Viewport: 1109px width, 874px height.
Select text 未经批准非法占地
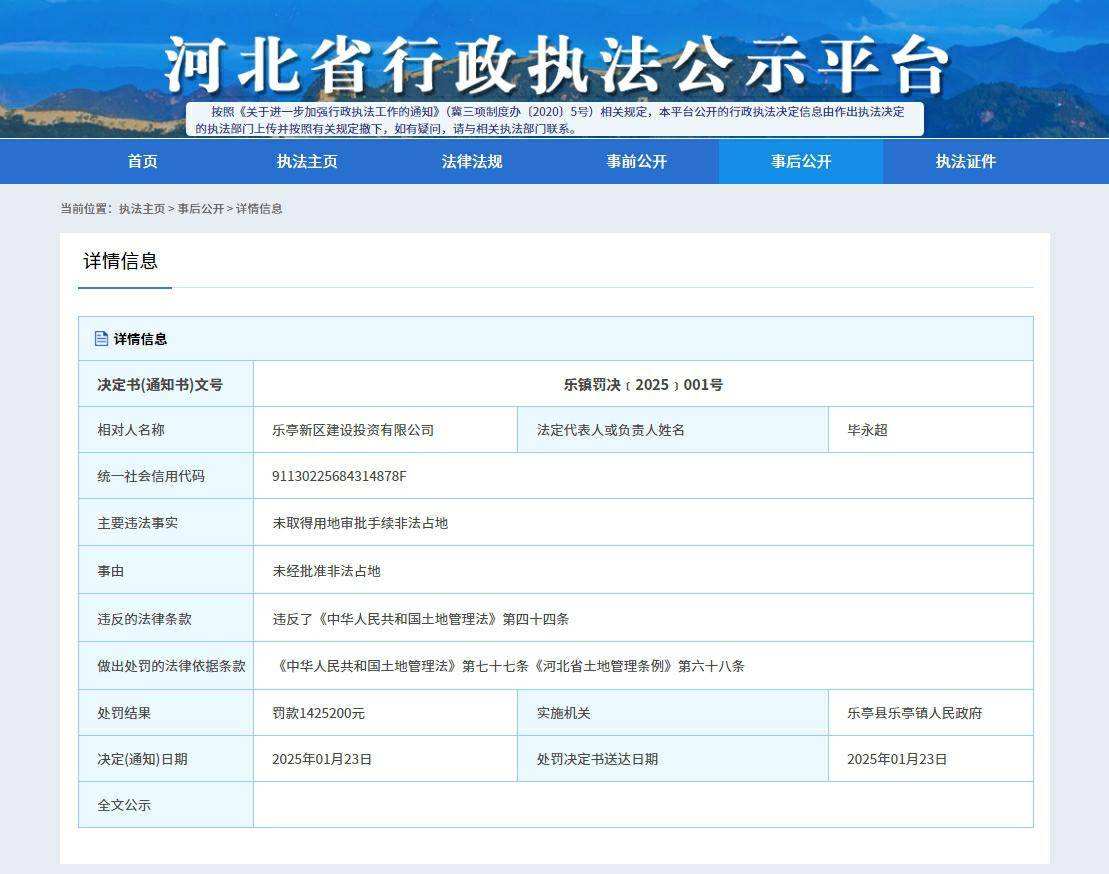(326, 571)
